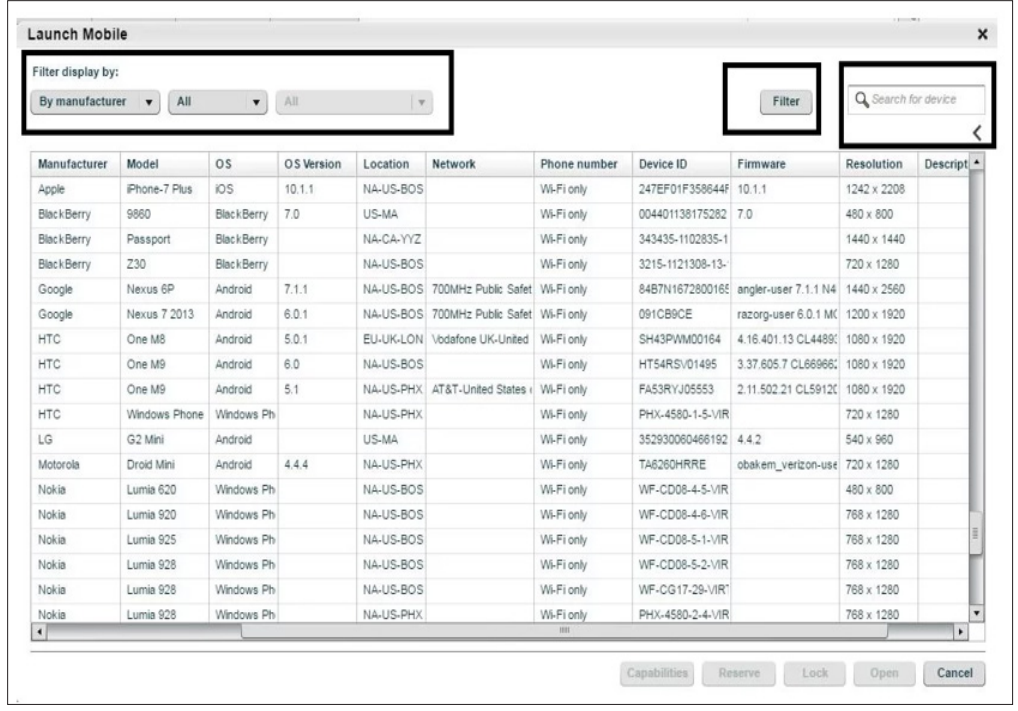The height and width of the screenshot is (711, 1018).
Task: Click device ID WF-CD08-5-2-VIR
Action: [681, 565]
